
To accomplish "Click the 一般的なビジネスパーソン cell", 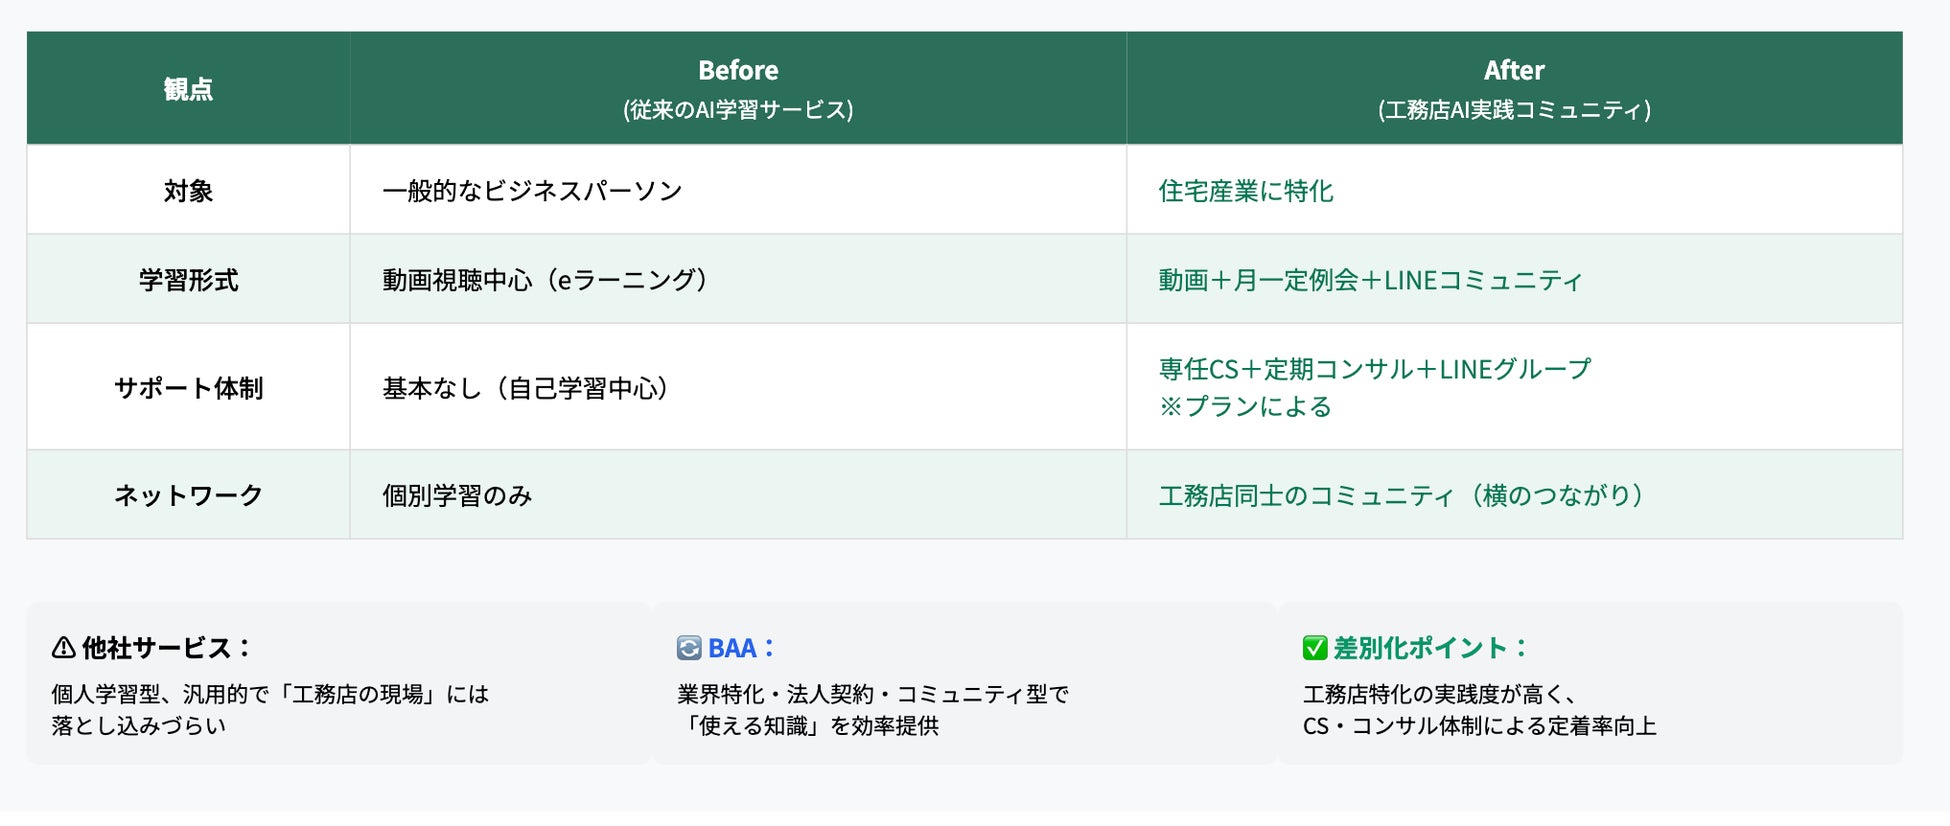I will (x=532, y=191).
